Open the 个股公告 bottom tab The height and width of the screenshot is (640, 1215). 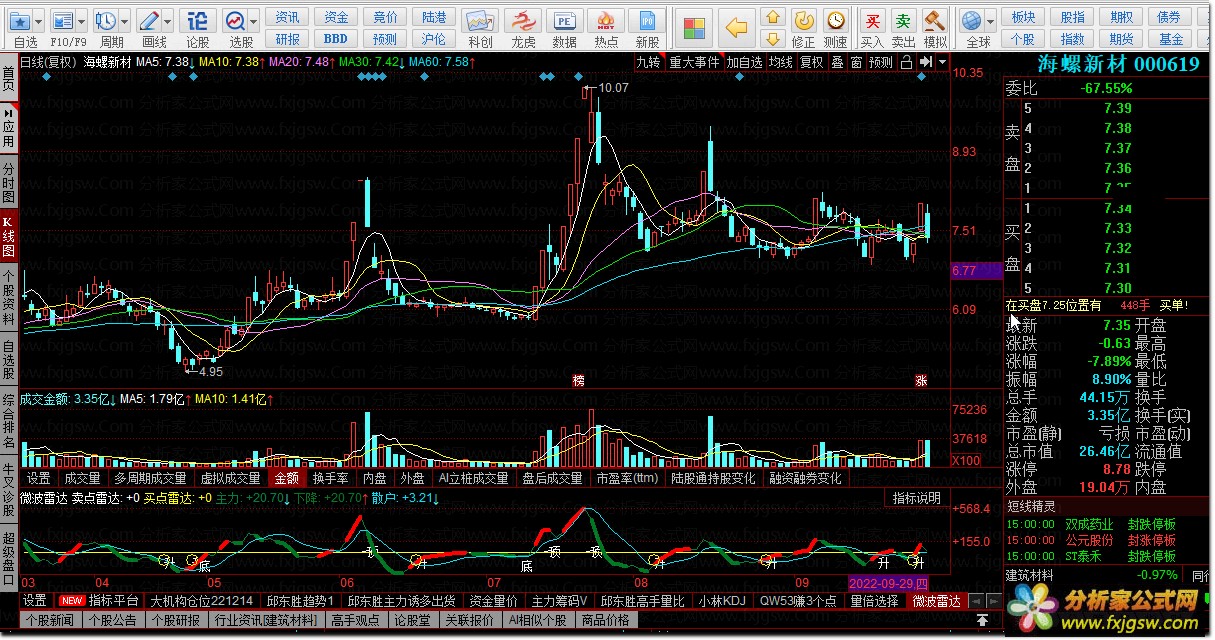click(x=112, y=620)
